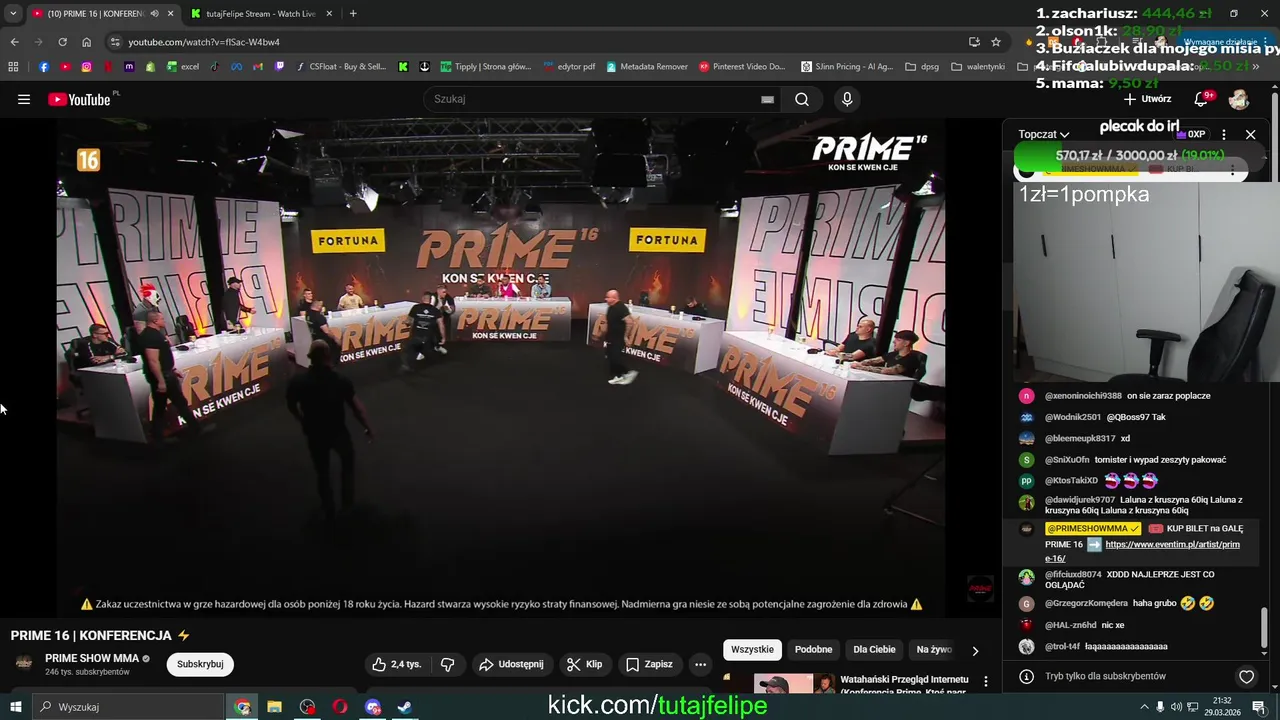
Task: Open YouTube notifications bell
Action: [x=1201, y=99]
